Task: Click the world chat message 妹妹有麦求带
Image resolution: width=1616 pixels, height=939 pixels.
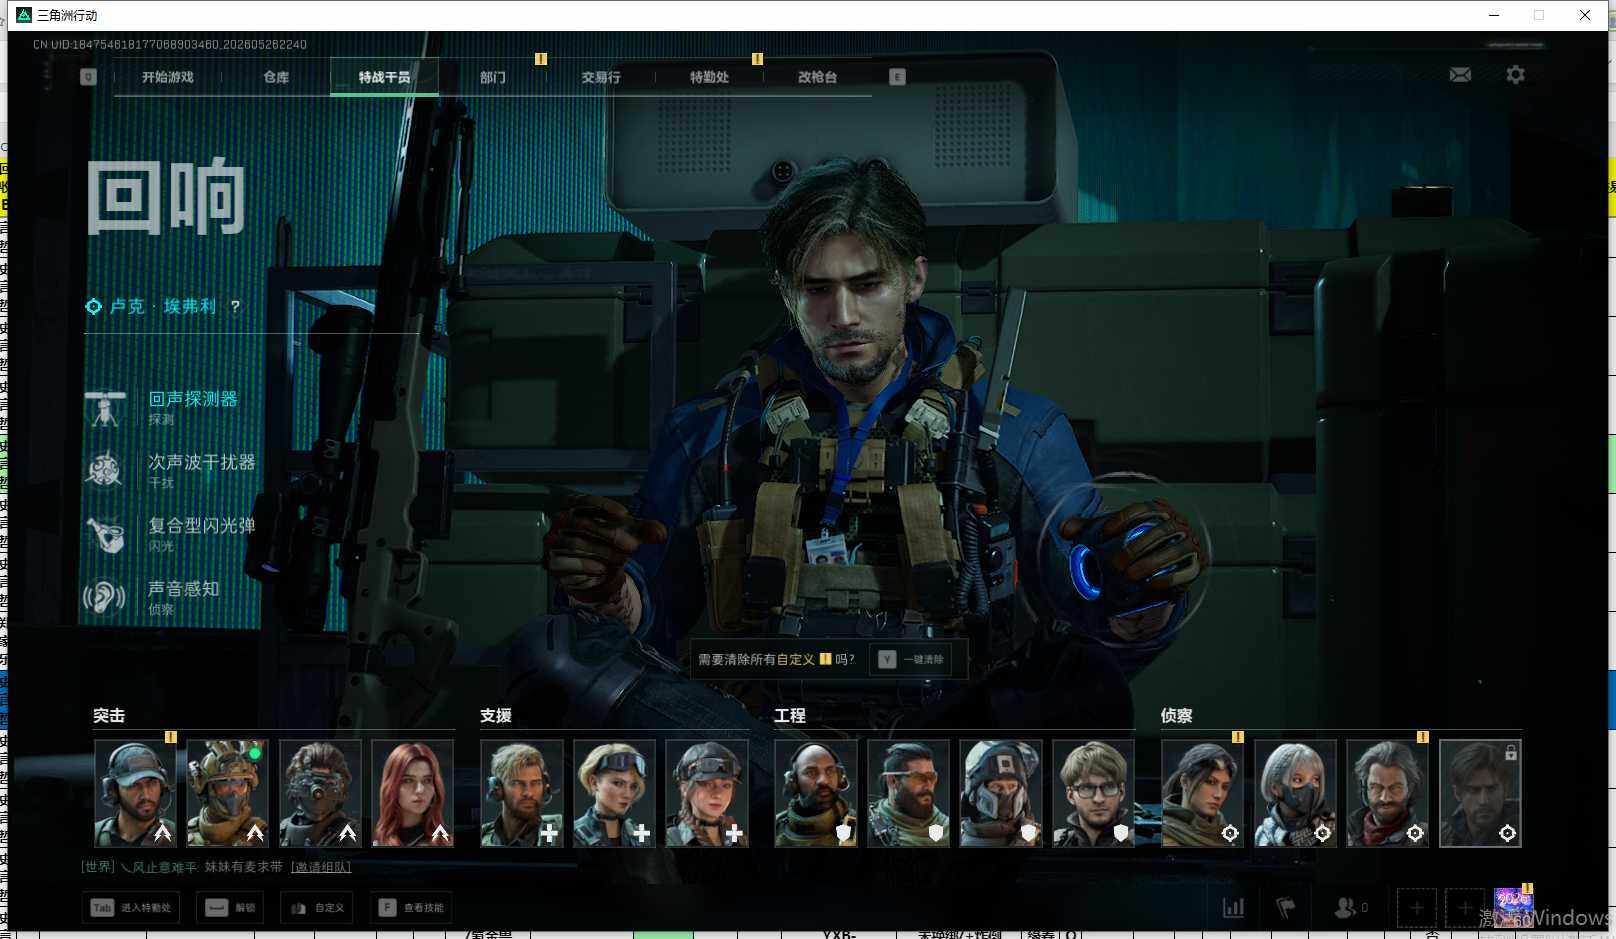Action: point(244,867)
